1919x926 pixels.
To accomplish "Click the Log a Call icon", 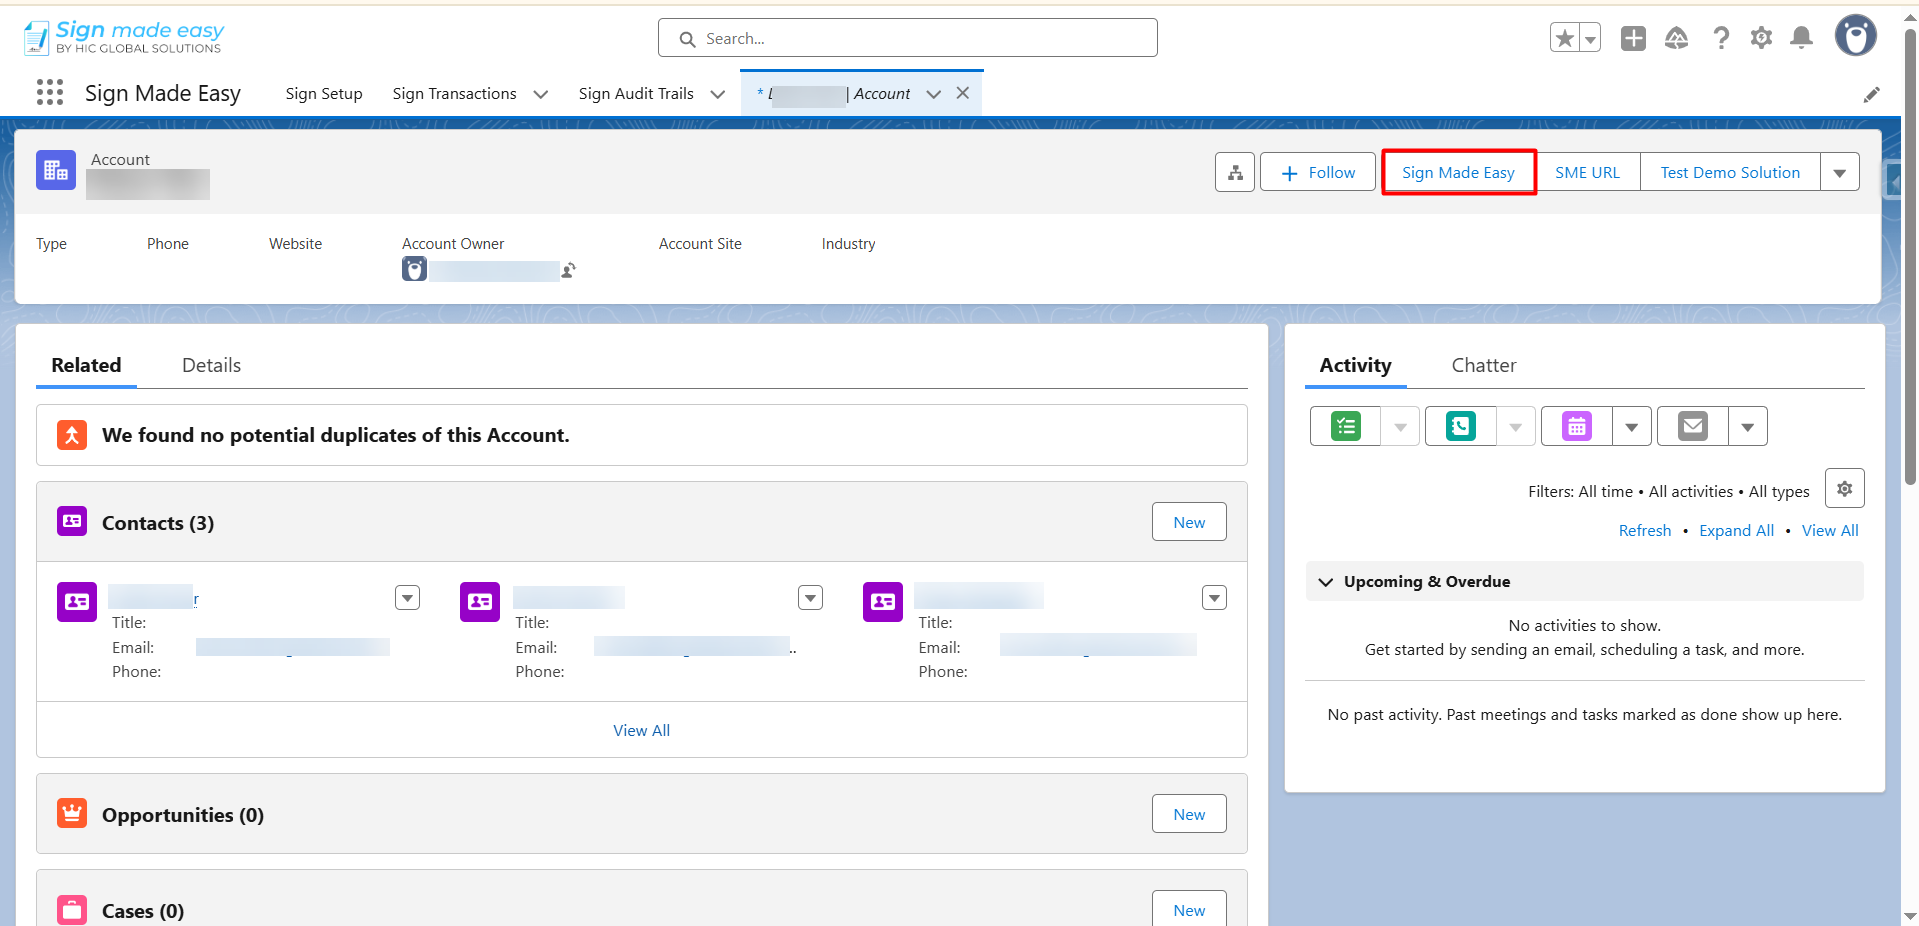I will coord(1461,427).
